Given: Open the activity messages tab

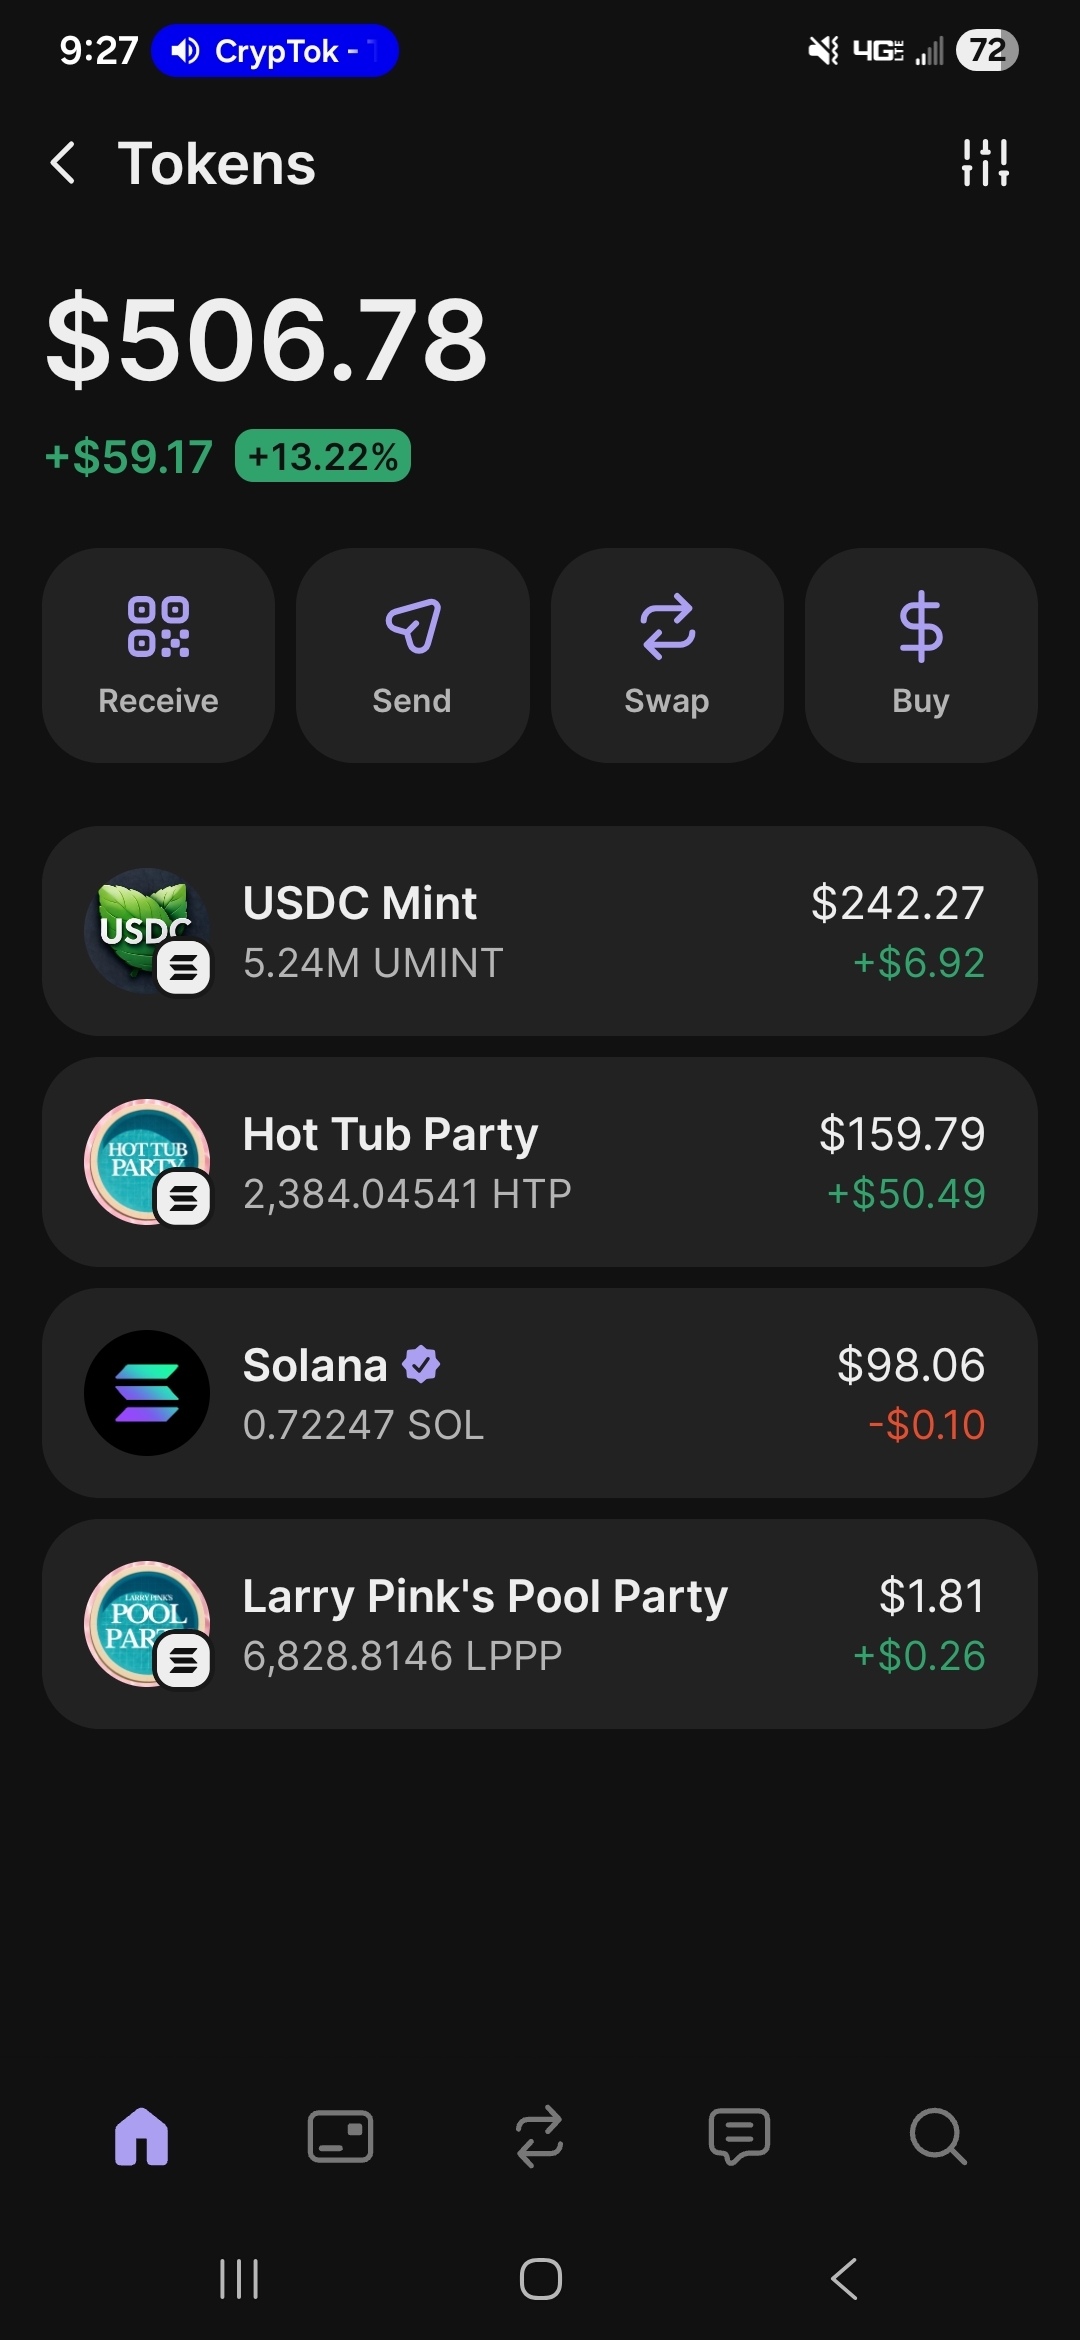Looking at the screenshot, I should (739, 2137).
